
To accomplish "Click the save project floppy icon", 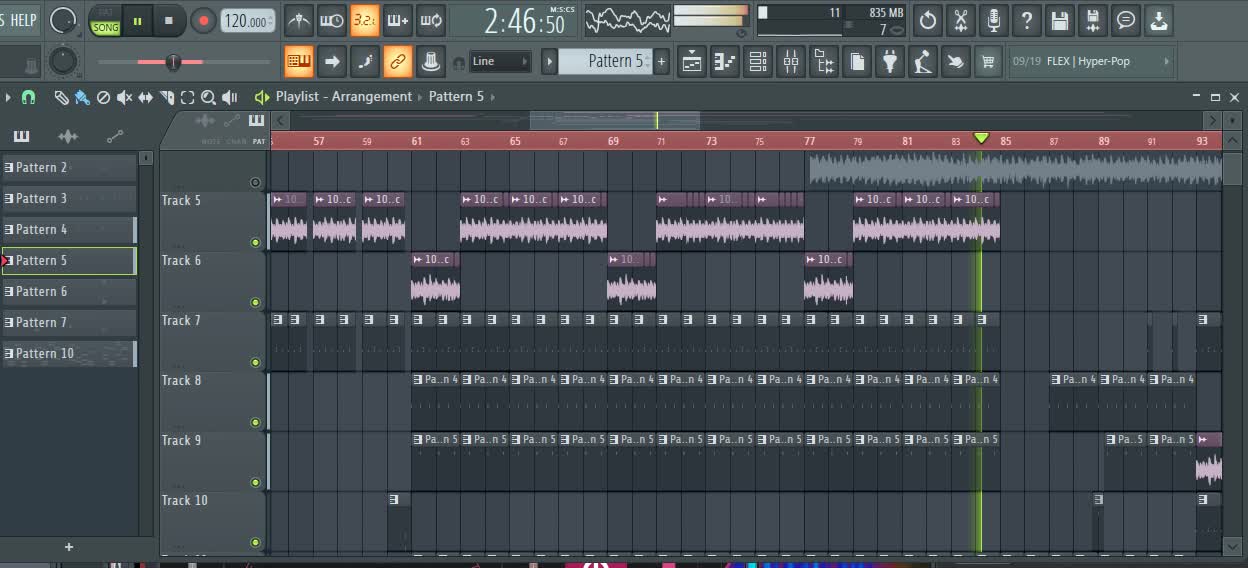I will point(1060,20).
